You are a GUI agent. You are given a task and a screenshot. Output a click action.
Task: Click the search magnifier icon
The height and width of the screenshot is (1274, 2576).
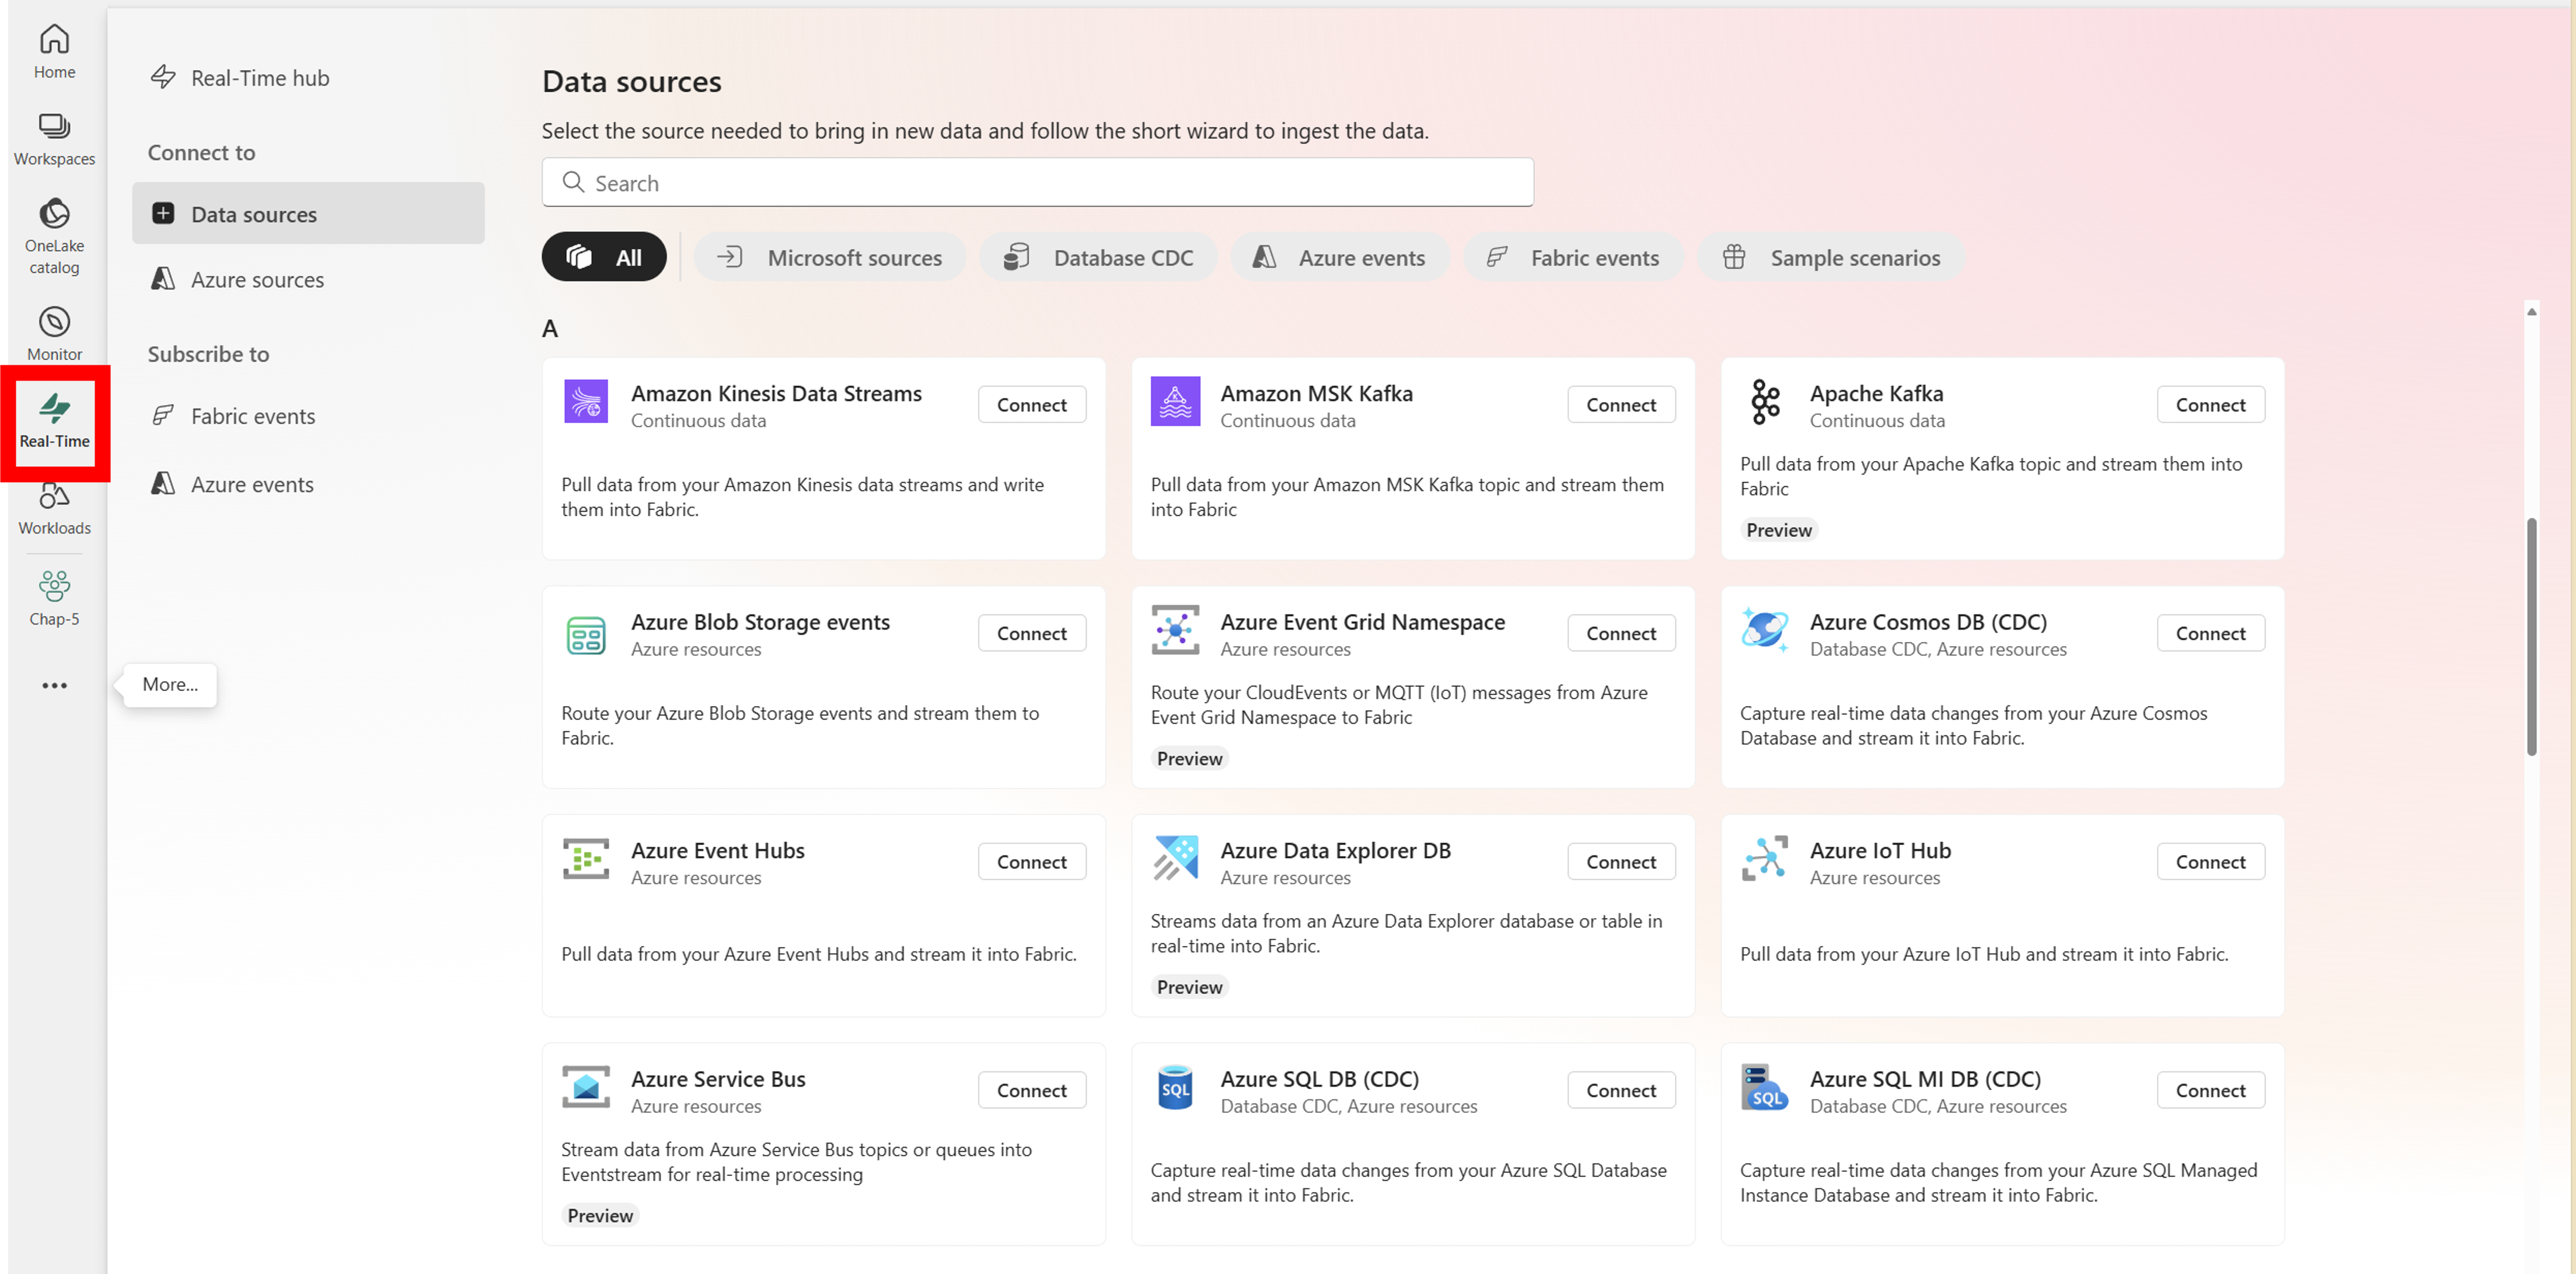coord(573,182)
